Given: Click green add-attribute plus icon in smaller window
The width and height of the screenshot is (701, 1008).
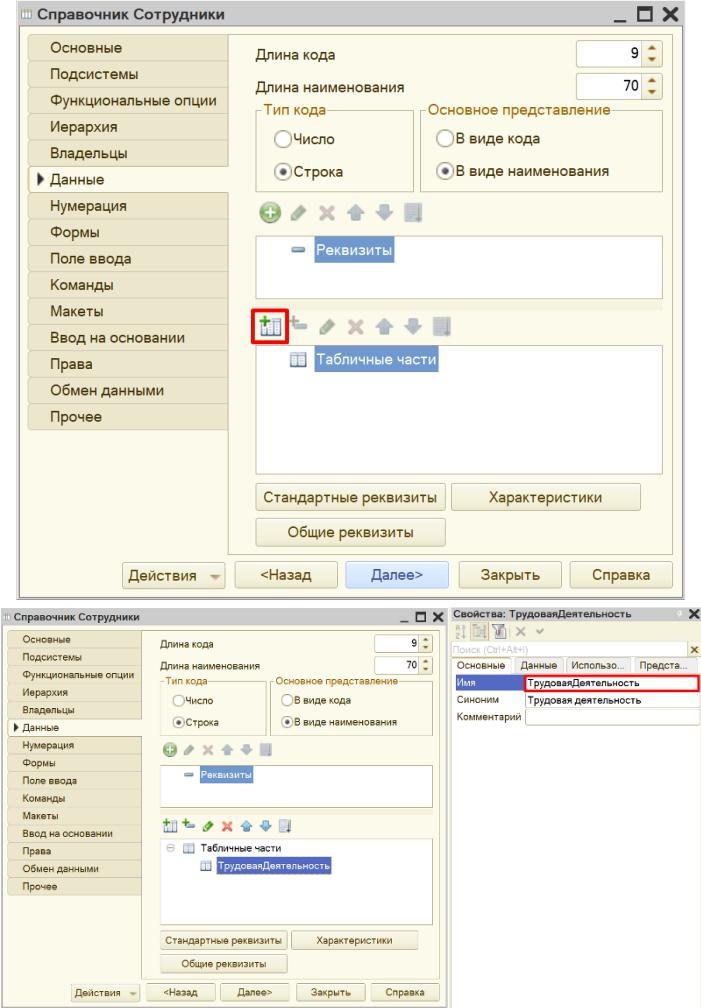Looking at the screenshot, I should (x=170, y=750).
